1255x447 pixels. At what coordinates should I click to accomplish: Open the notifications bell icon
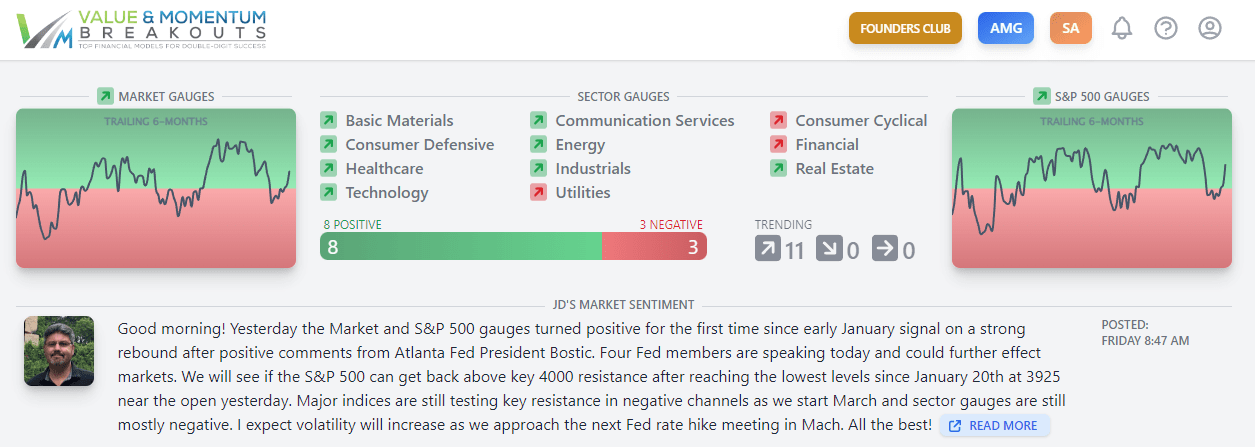pyautogui.click(x=1122, y=28)
